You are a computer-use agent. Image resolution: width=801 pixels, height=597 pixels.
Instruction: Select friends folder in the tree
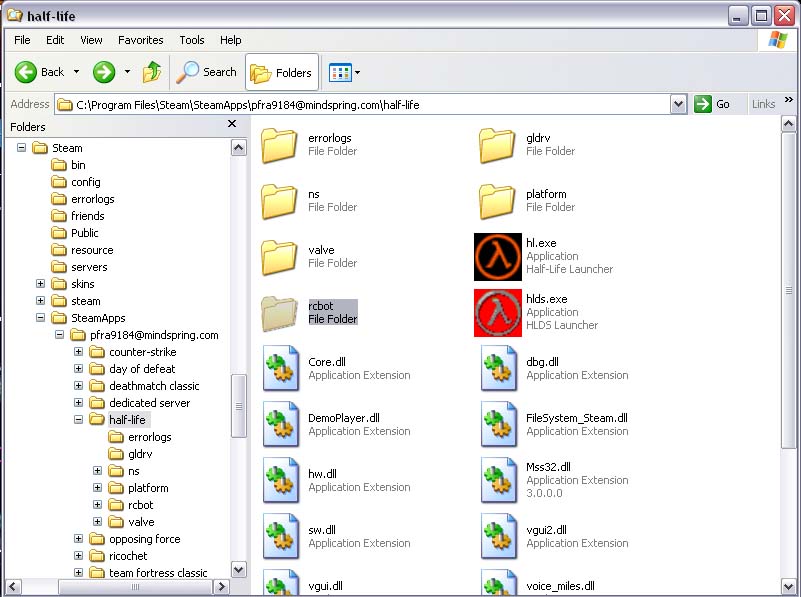78,216
